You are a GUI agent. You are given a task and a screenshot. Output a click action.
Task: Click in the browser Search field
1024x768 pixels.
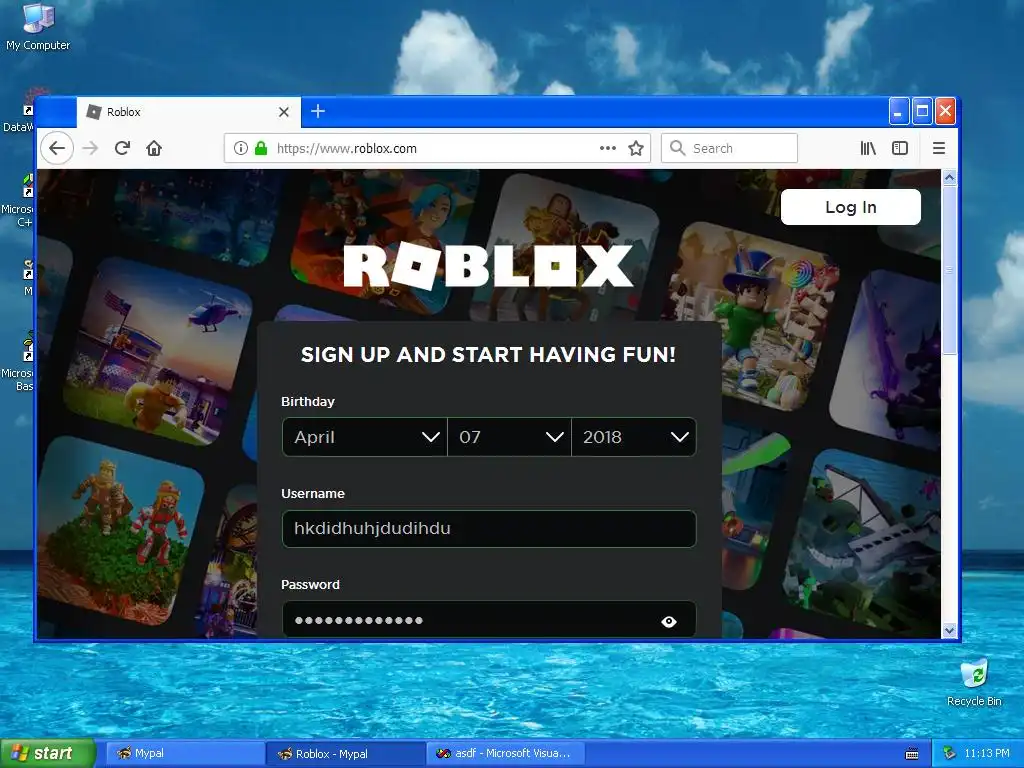729,148
